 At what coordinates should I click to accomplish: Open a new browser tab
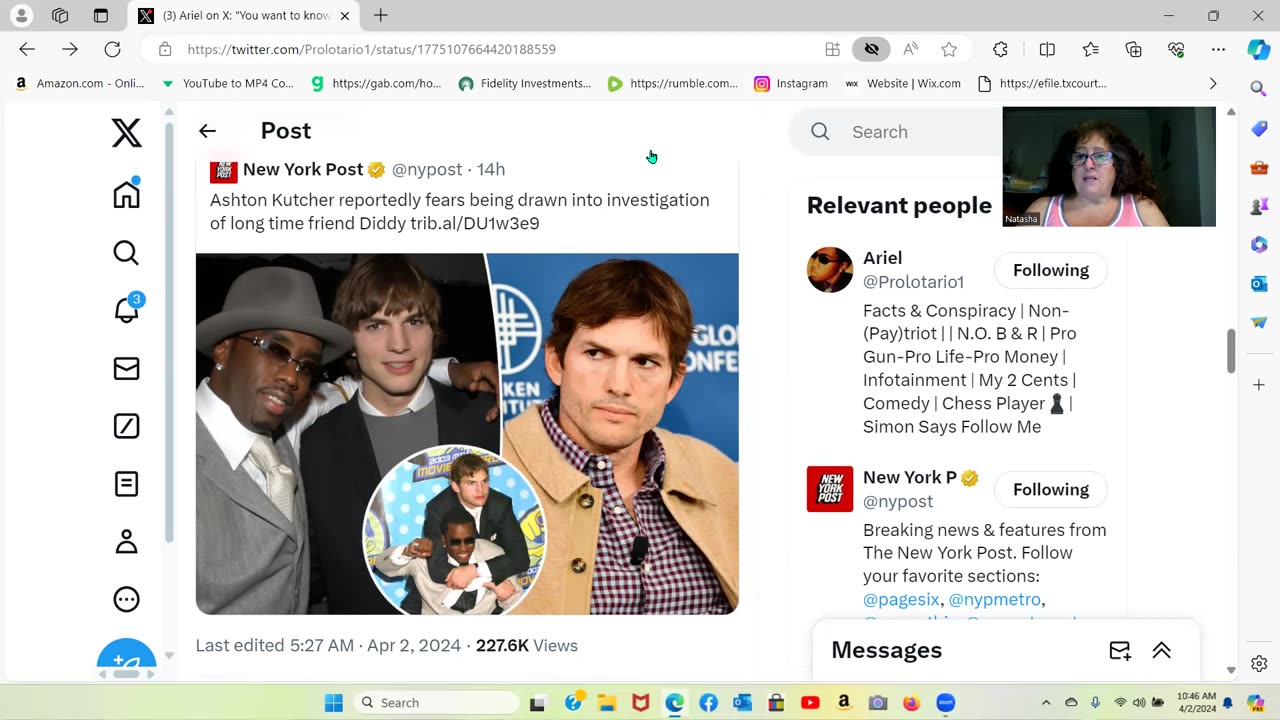click(x=381, y=15)
